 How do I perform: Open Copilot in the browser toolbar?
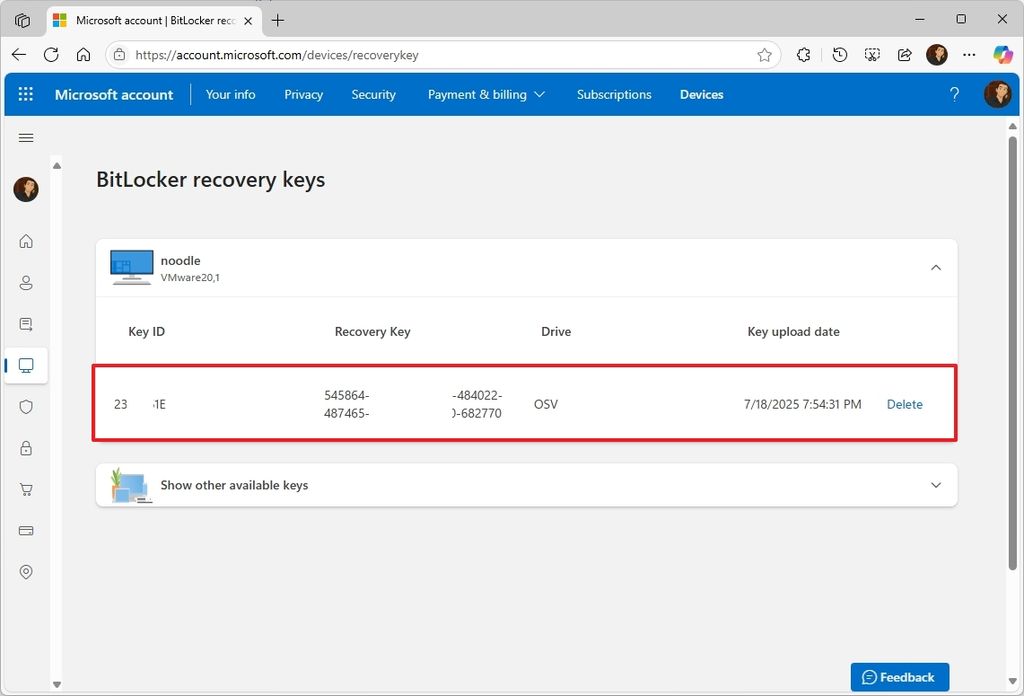pyautogui.click(x=1004, y=55)
